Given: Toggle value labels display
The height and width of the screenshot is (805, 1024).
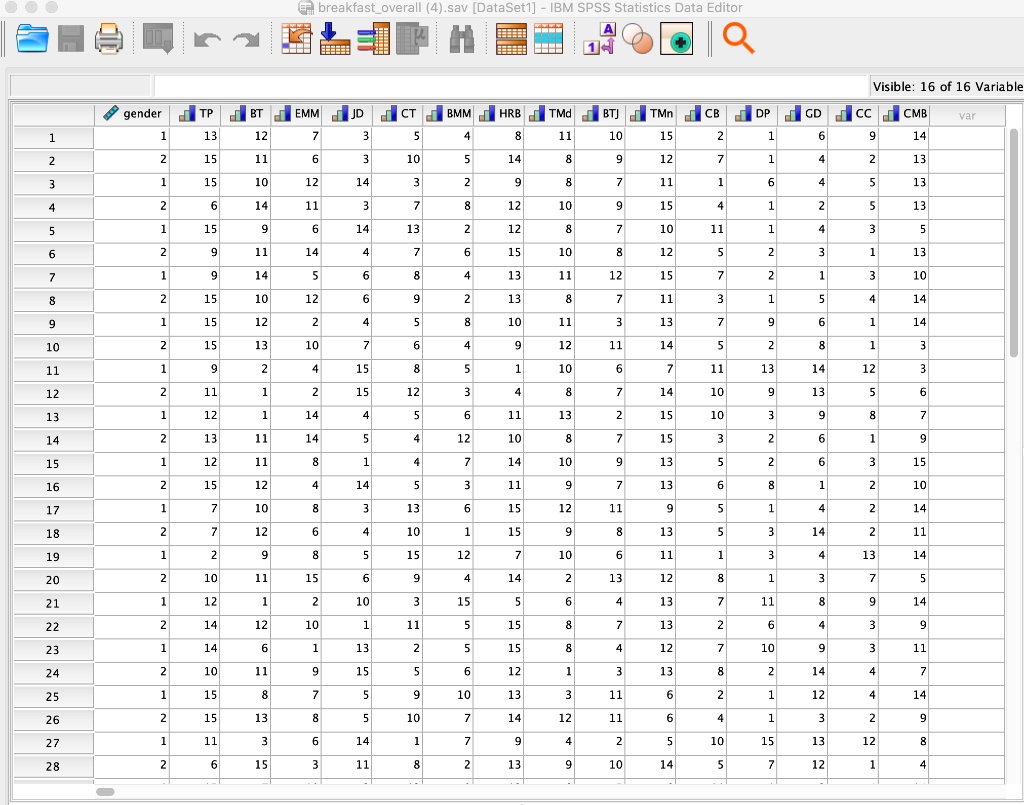Looking at the screenshot, I should coord(597,39).
